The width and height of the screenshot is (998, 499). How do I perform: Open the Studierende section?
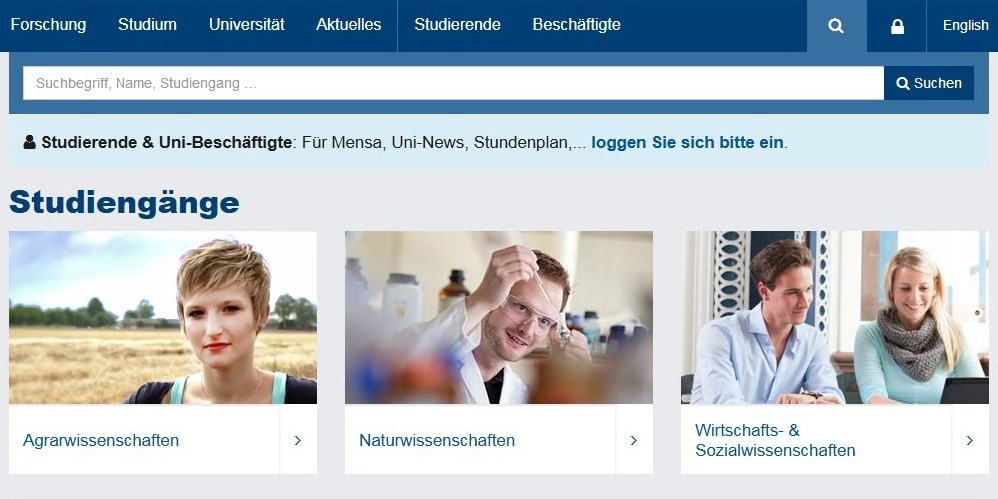pyautogui.click(x=457, y=25)
